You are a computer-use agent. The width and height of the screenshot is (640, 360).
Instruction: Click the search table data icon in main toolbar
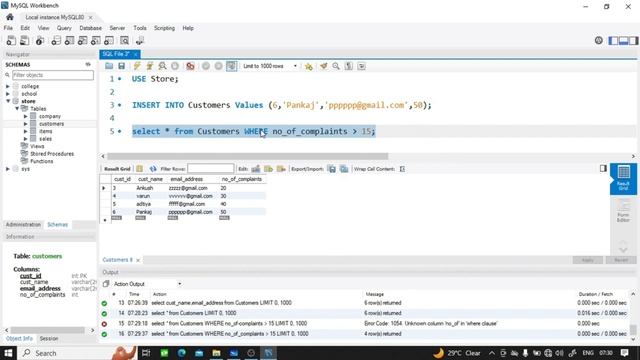click(124, 41)
